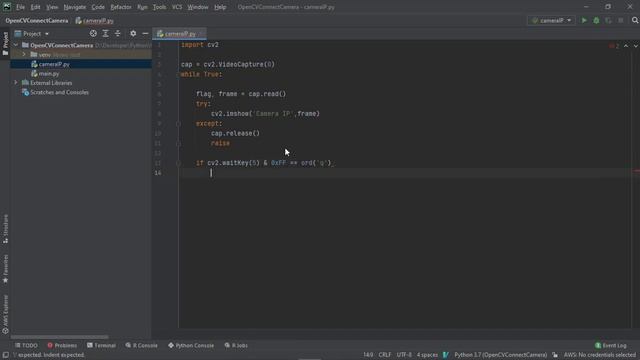This screenshot has width=640, height=360.
Task: Click the PyCharm application logo
Action: tap(7, 7)
